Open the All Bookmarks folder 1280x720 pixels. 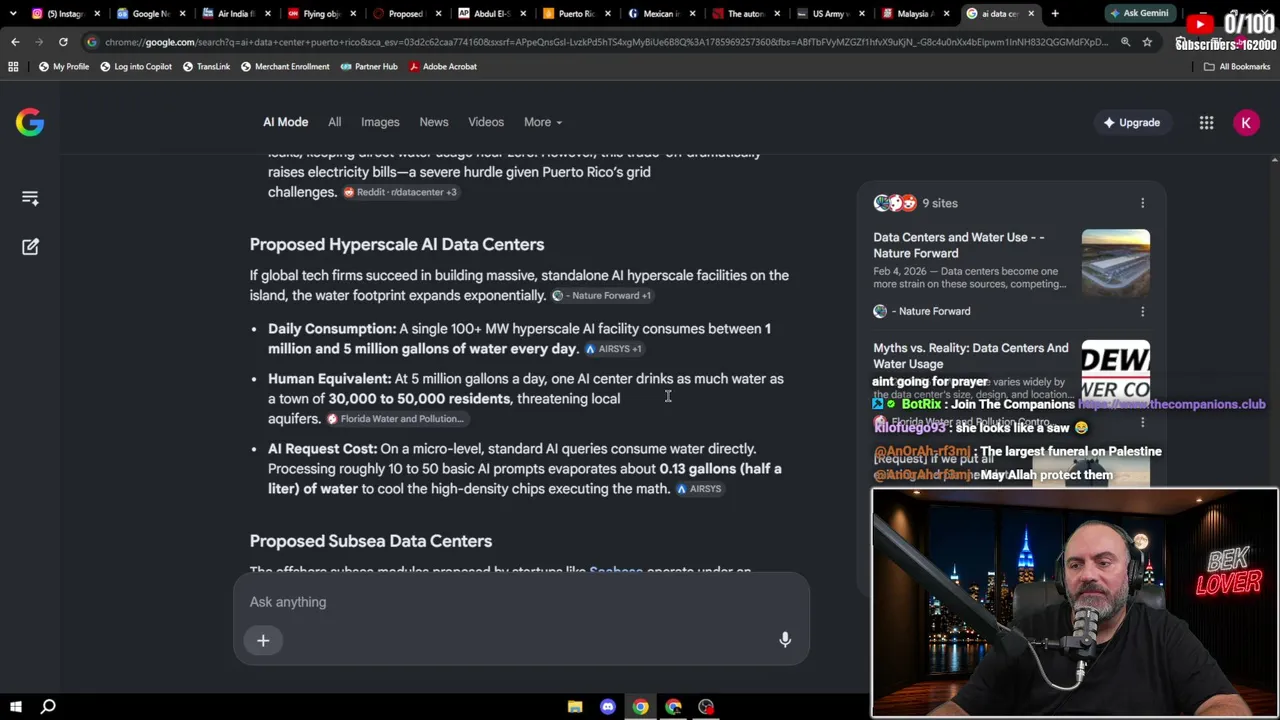[1237, 66]
